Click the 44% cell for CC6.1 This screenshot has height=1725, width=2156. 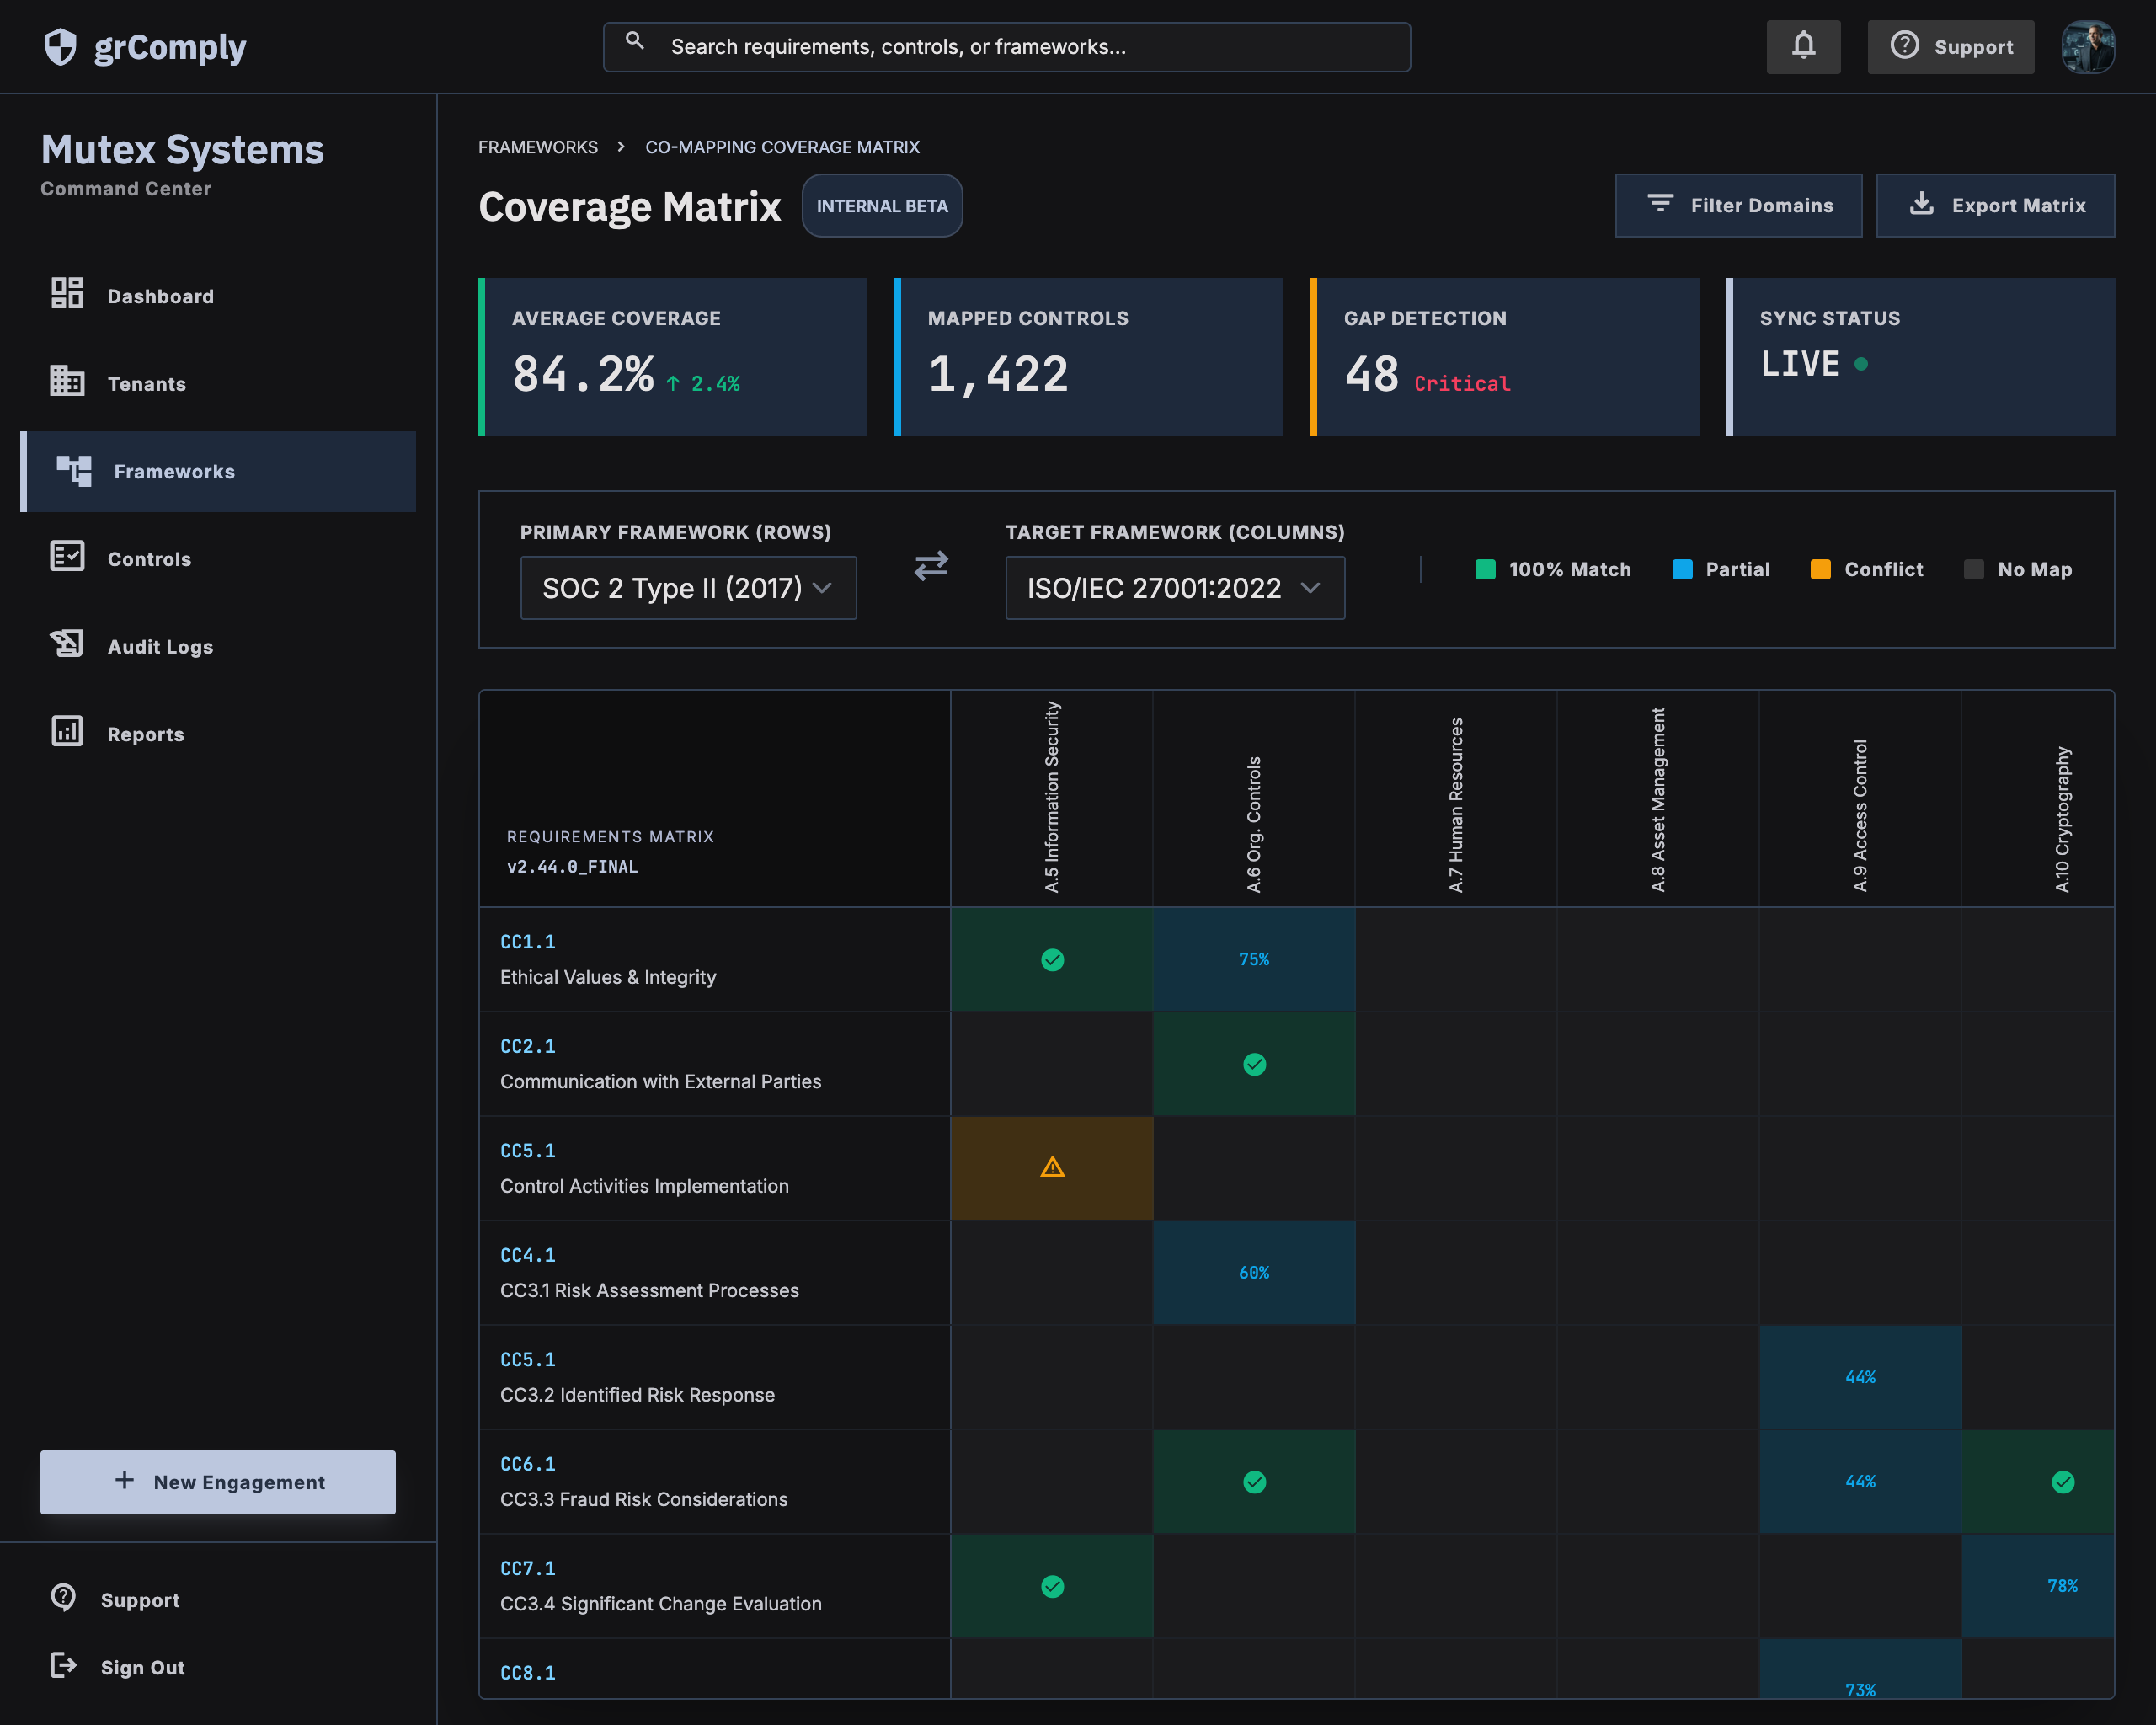click(1860, 1482)
